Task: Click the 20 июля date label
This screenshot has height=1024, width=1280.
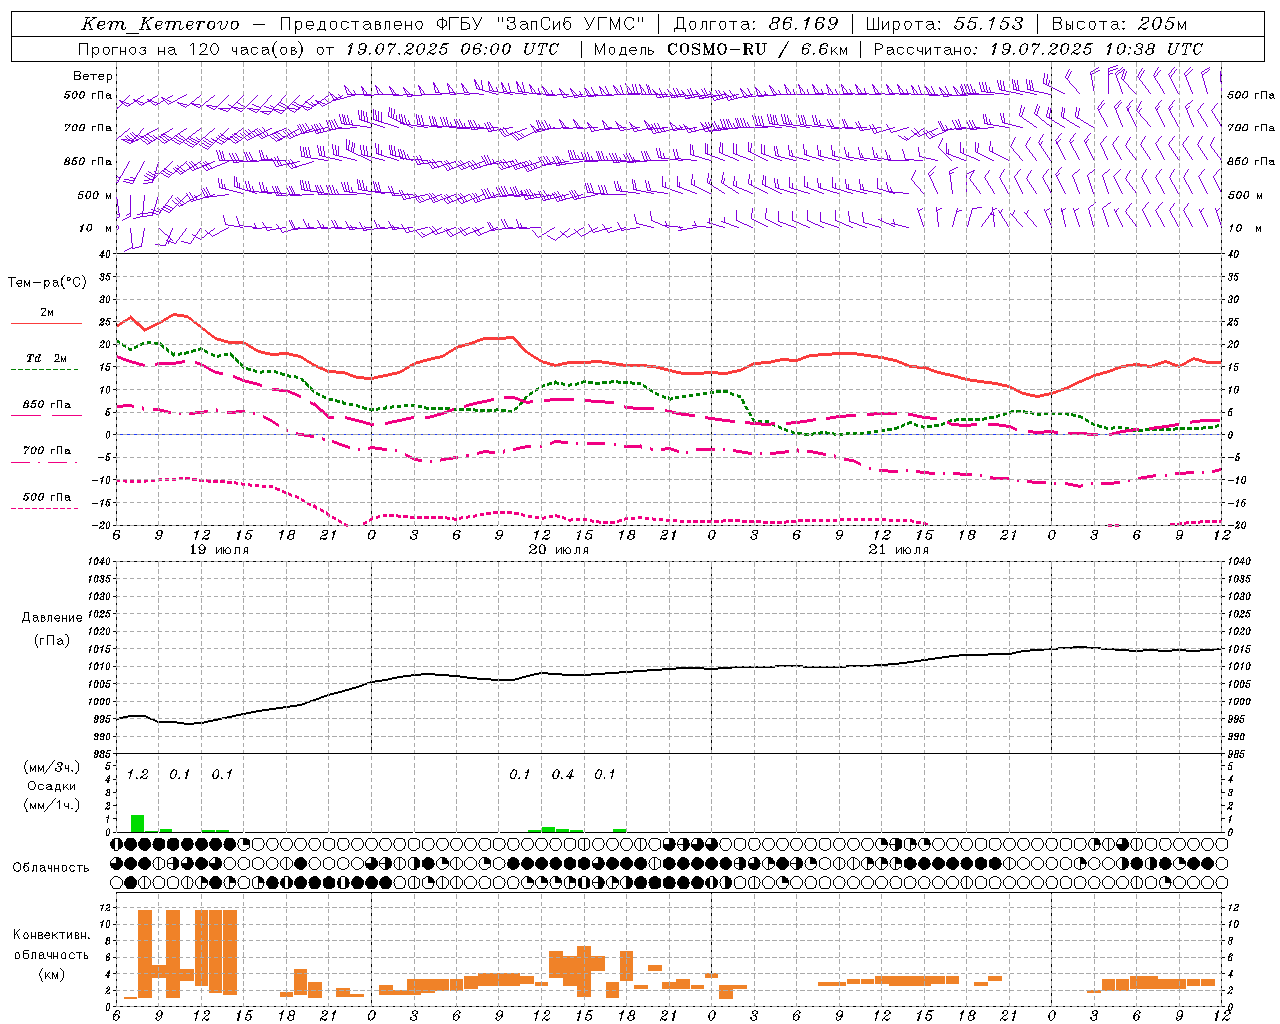Action: pyautogui.click(x=558, y=550)
